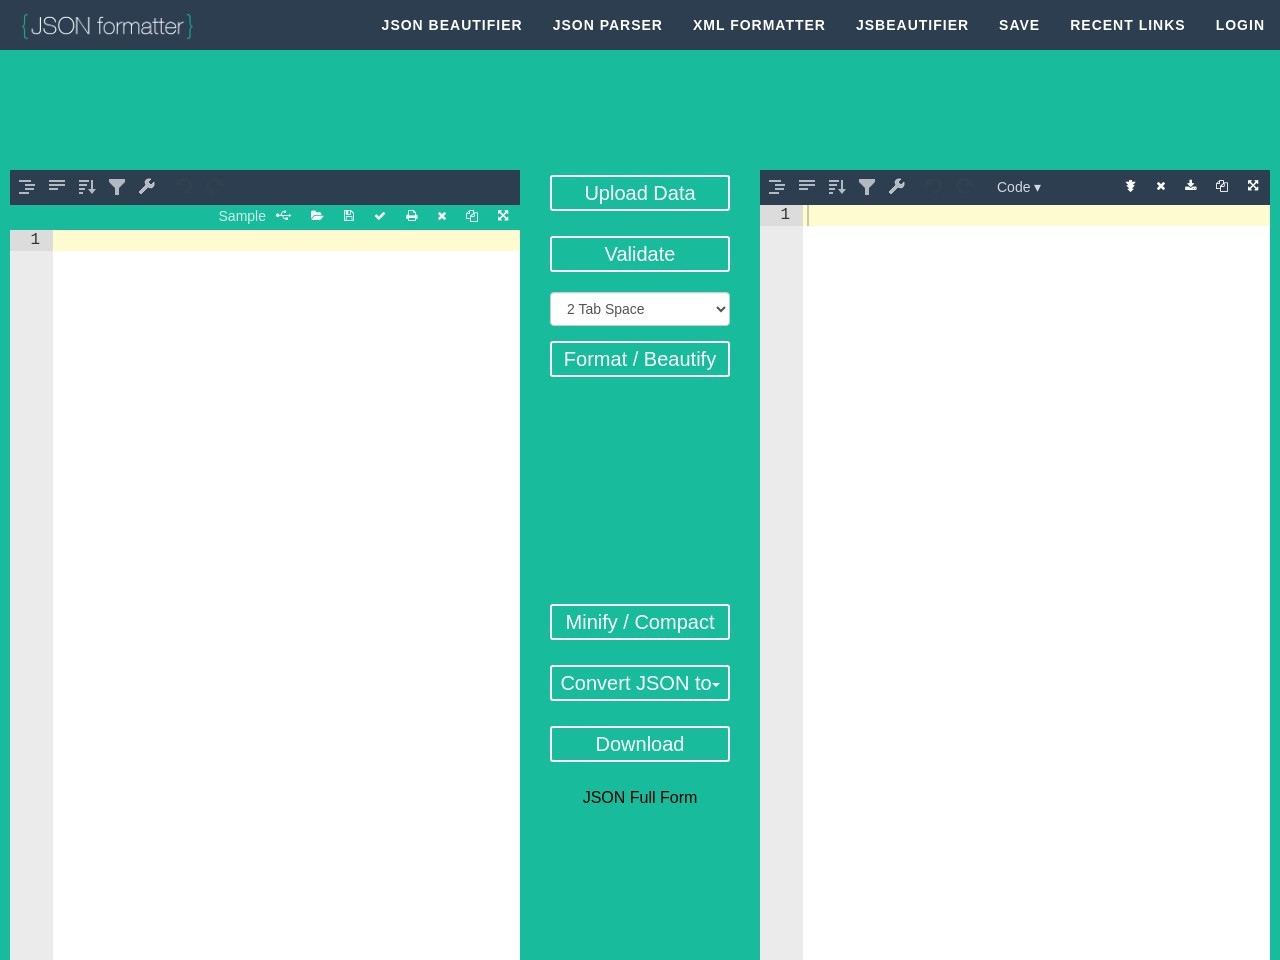1280x960 pixels.
Task: Sort contents icon in left editor
Action: [x=87, y=187]
